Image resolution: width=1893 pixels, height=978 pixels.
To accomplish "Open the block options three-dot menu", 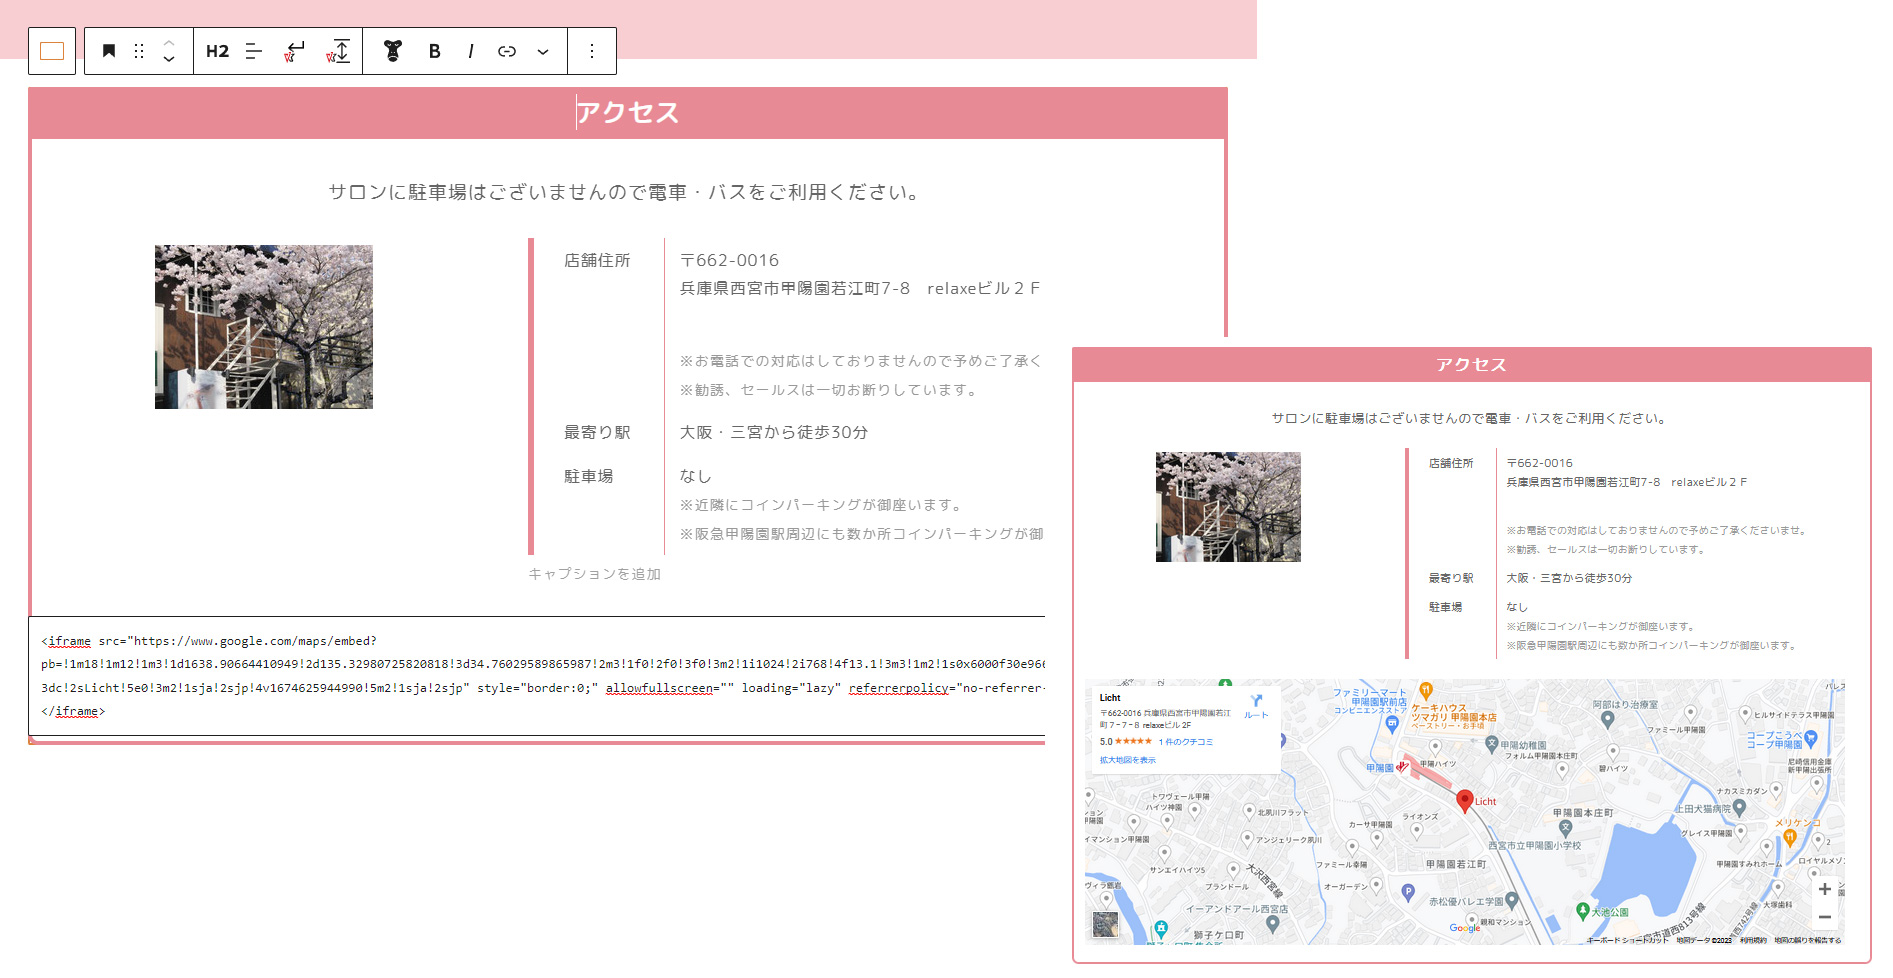I will pos(592,51).
